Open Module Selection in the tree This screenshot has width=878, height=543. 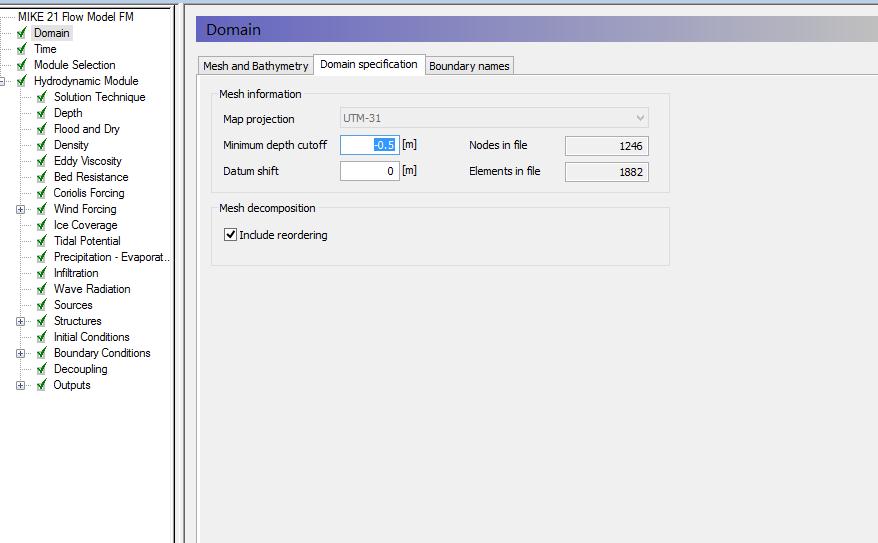point(74,65)
